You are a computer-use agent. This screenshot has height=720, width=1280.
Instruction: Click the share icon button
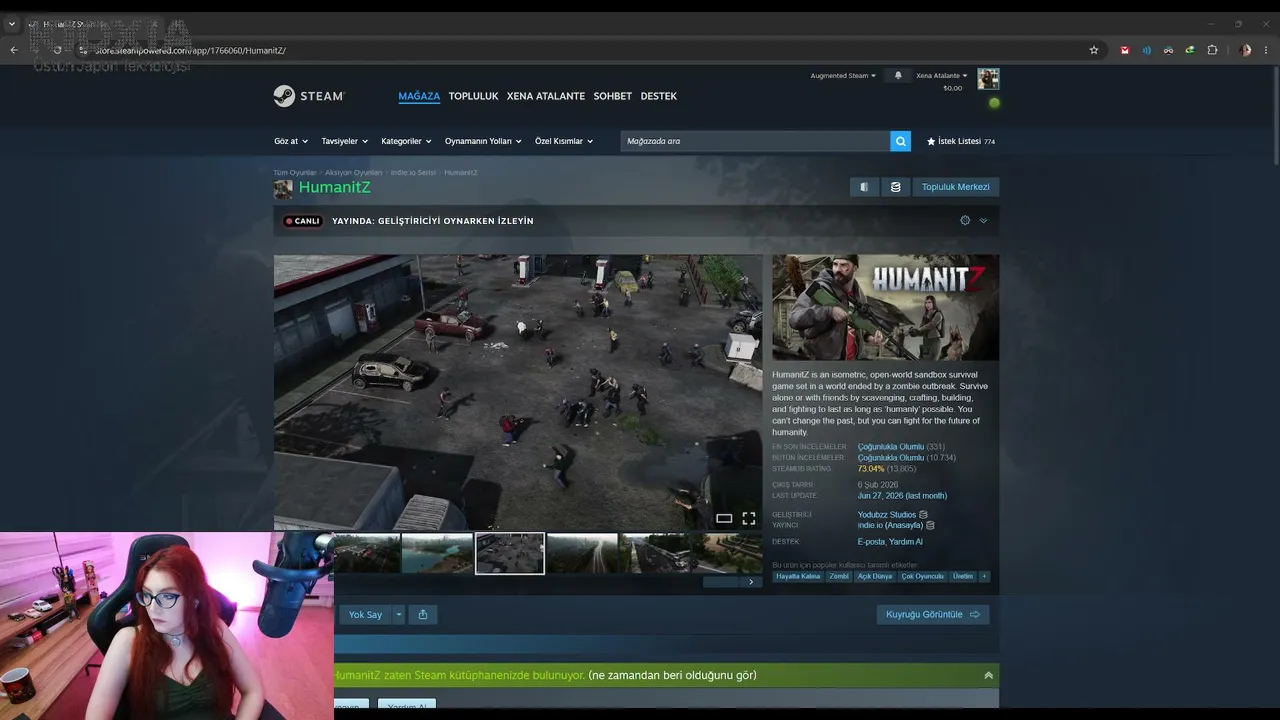423,614
